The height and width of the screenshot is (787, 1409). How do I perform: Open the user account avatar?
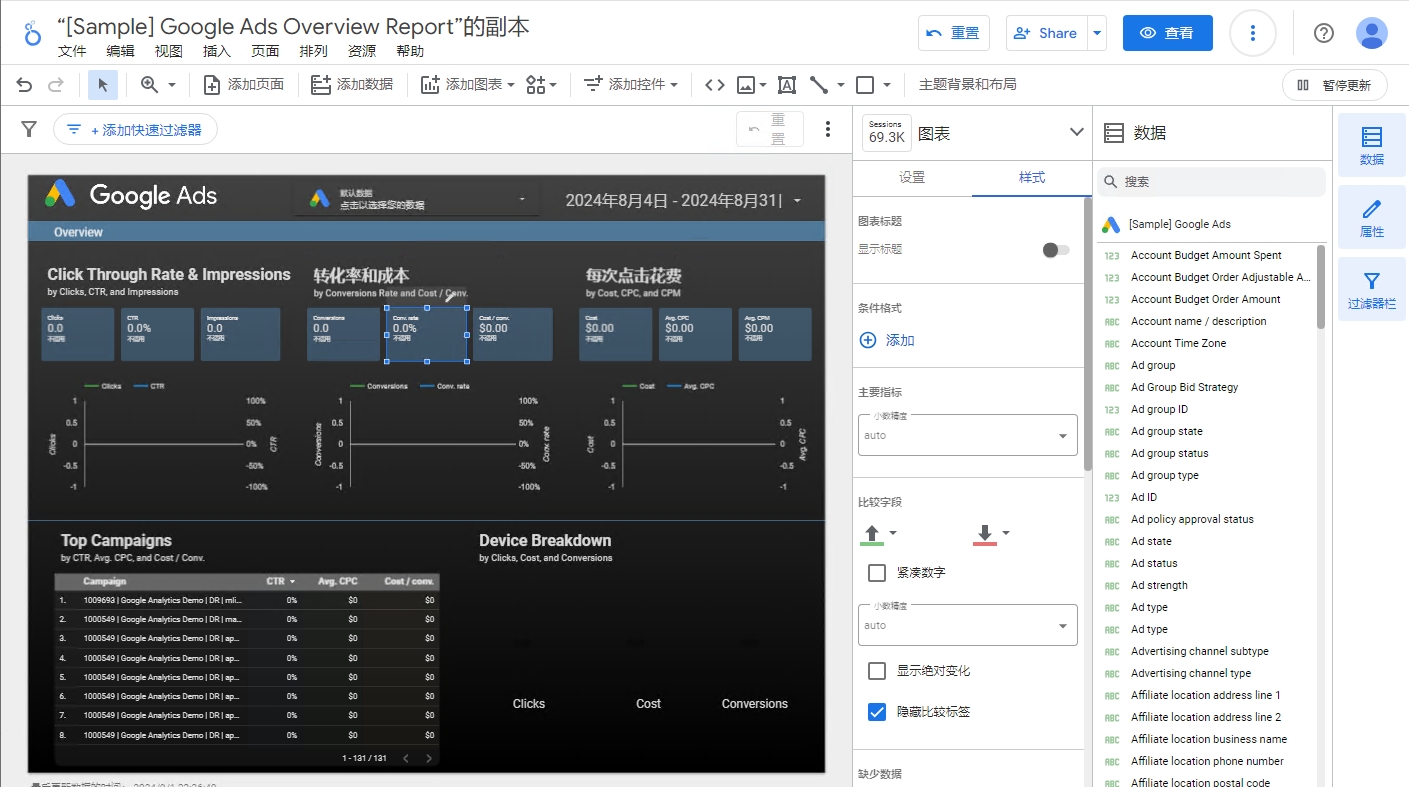pyautogui.click(x=1372, y=33)
